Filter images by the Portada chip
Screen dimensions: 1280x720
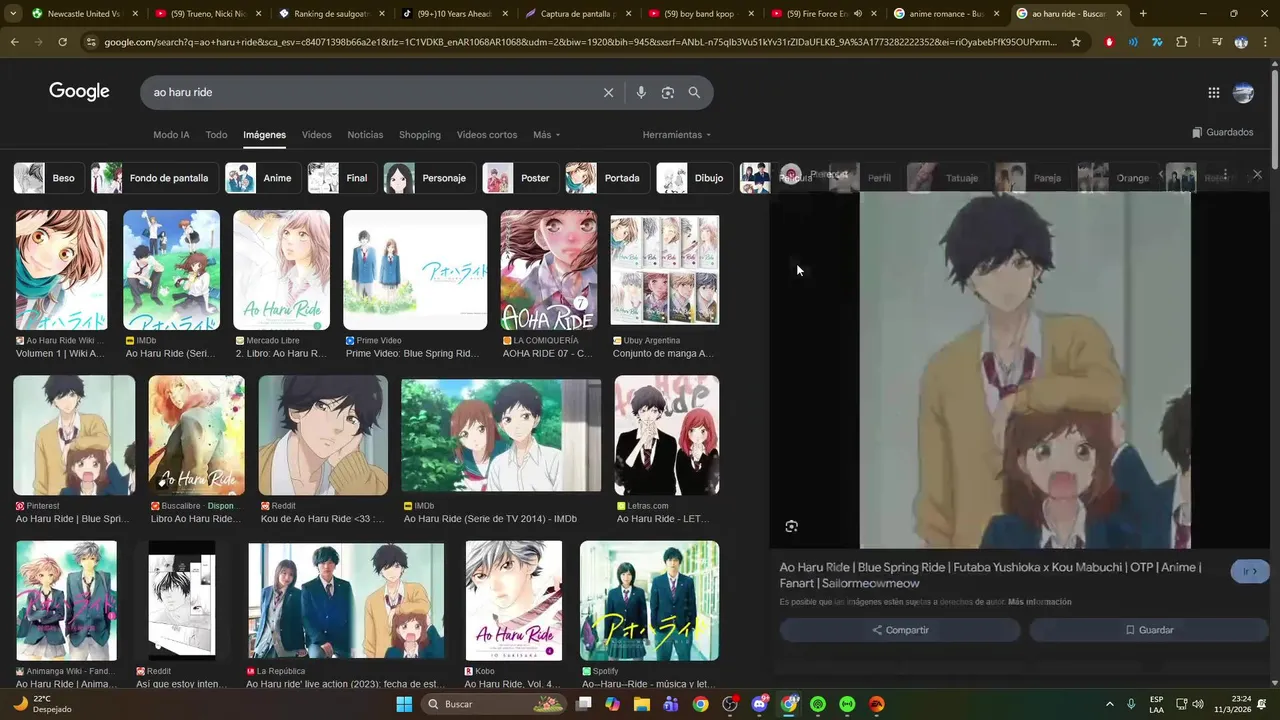point(607,178)
